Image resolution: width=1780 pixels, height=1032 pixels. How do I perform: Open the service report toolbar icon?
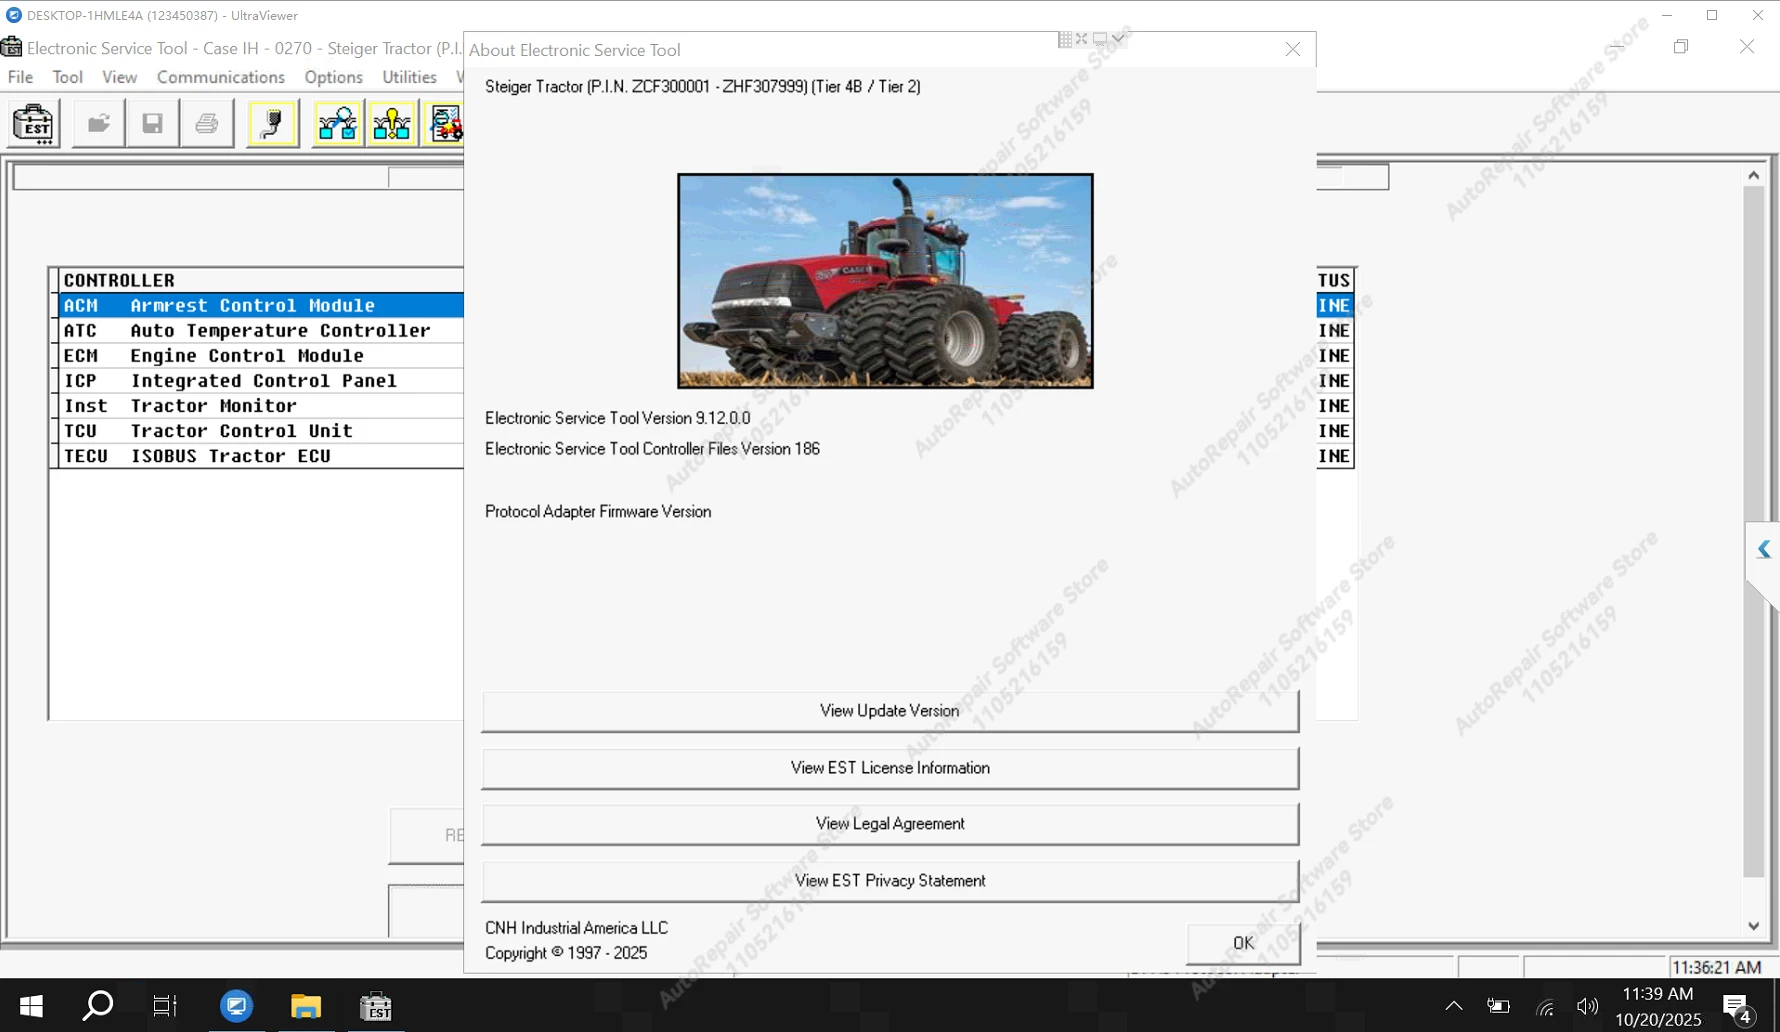(445, 122)
